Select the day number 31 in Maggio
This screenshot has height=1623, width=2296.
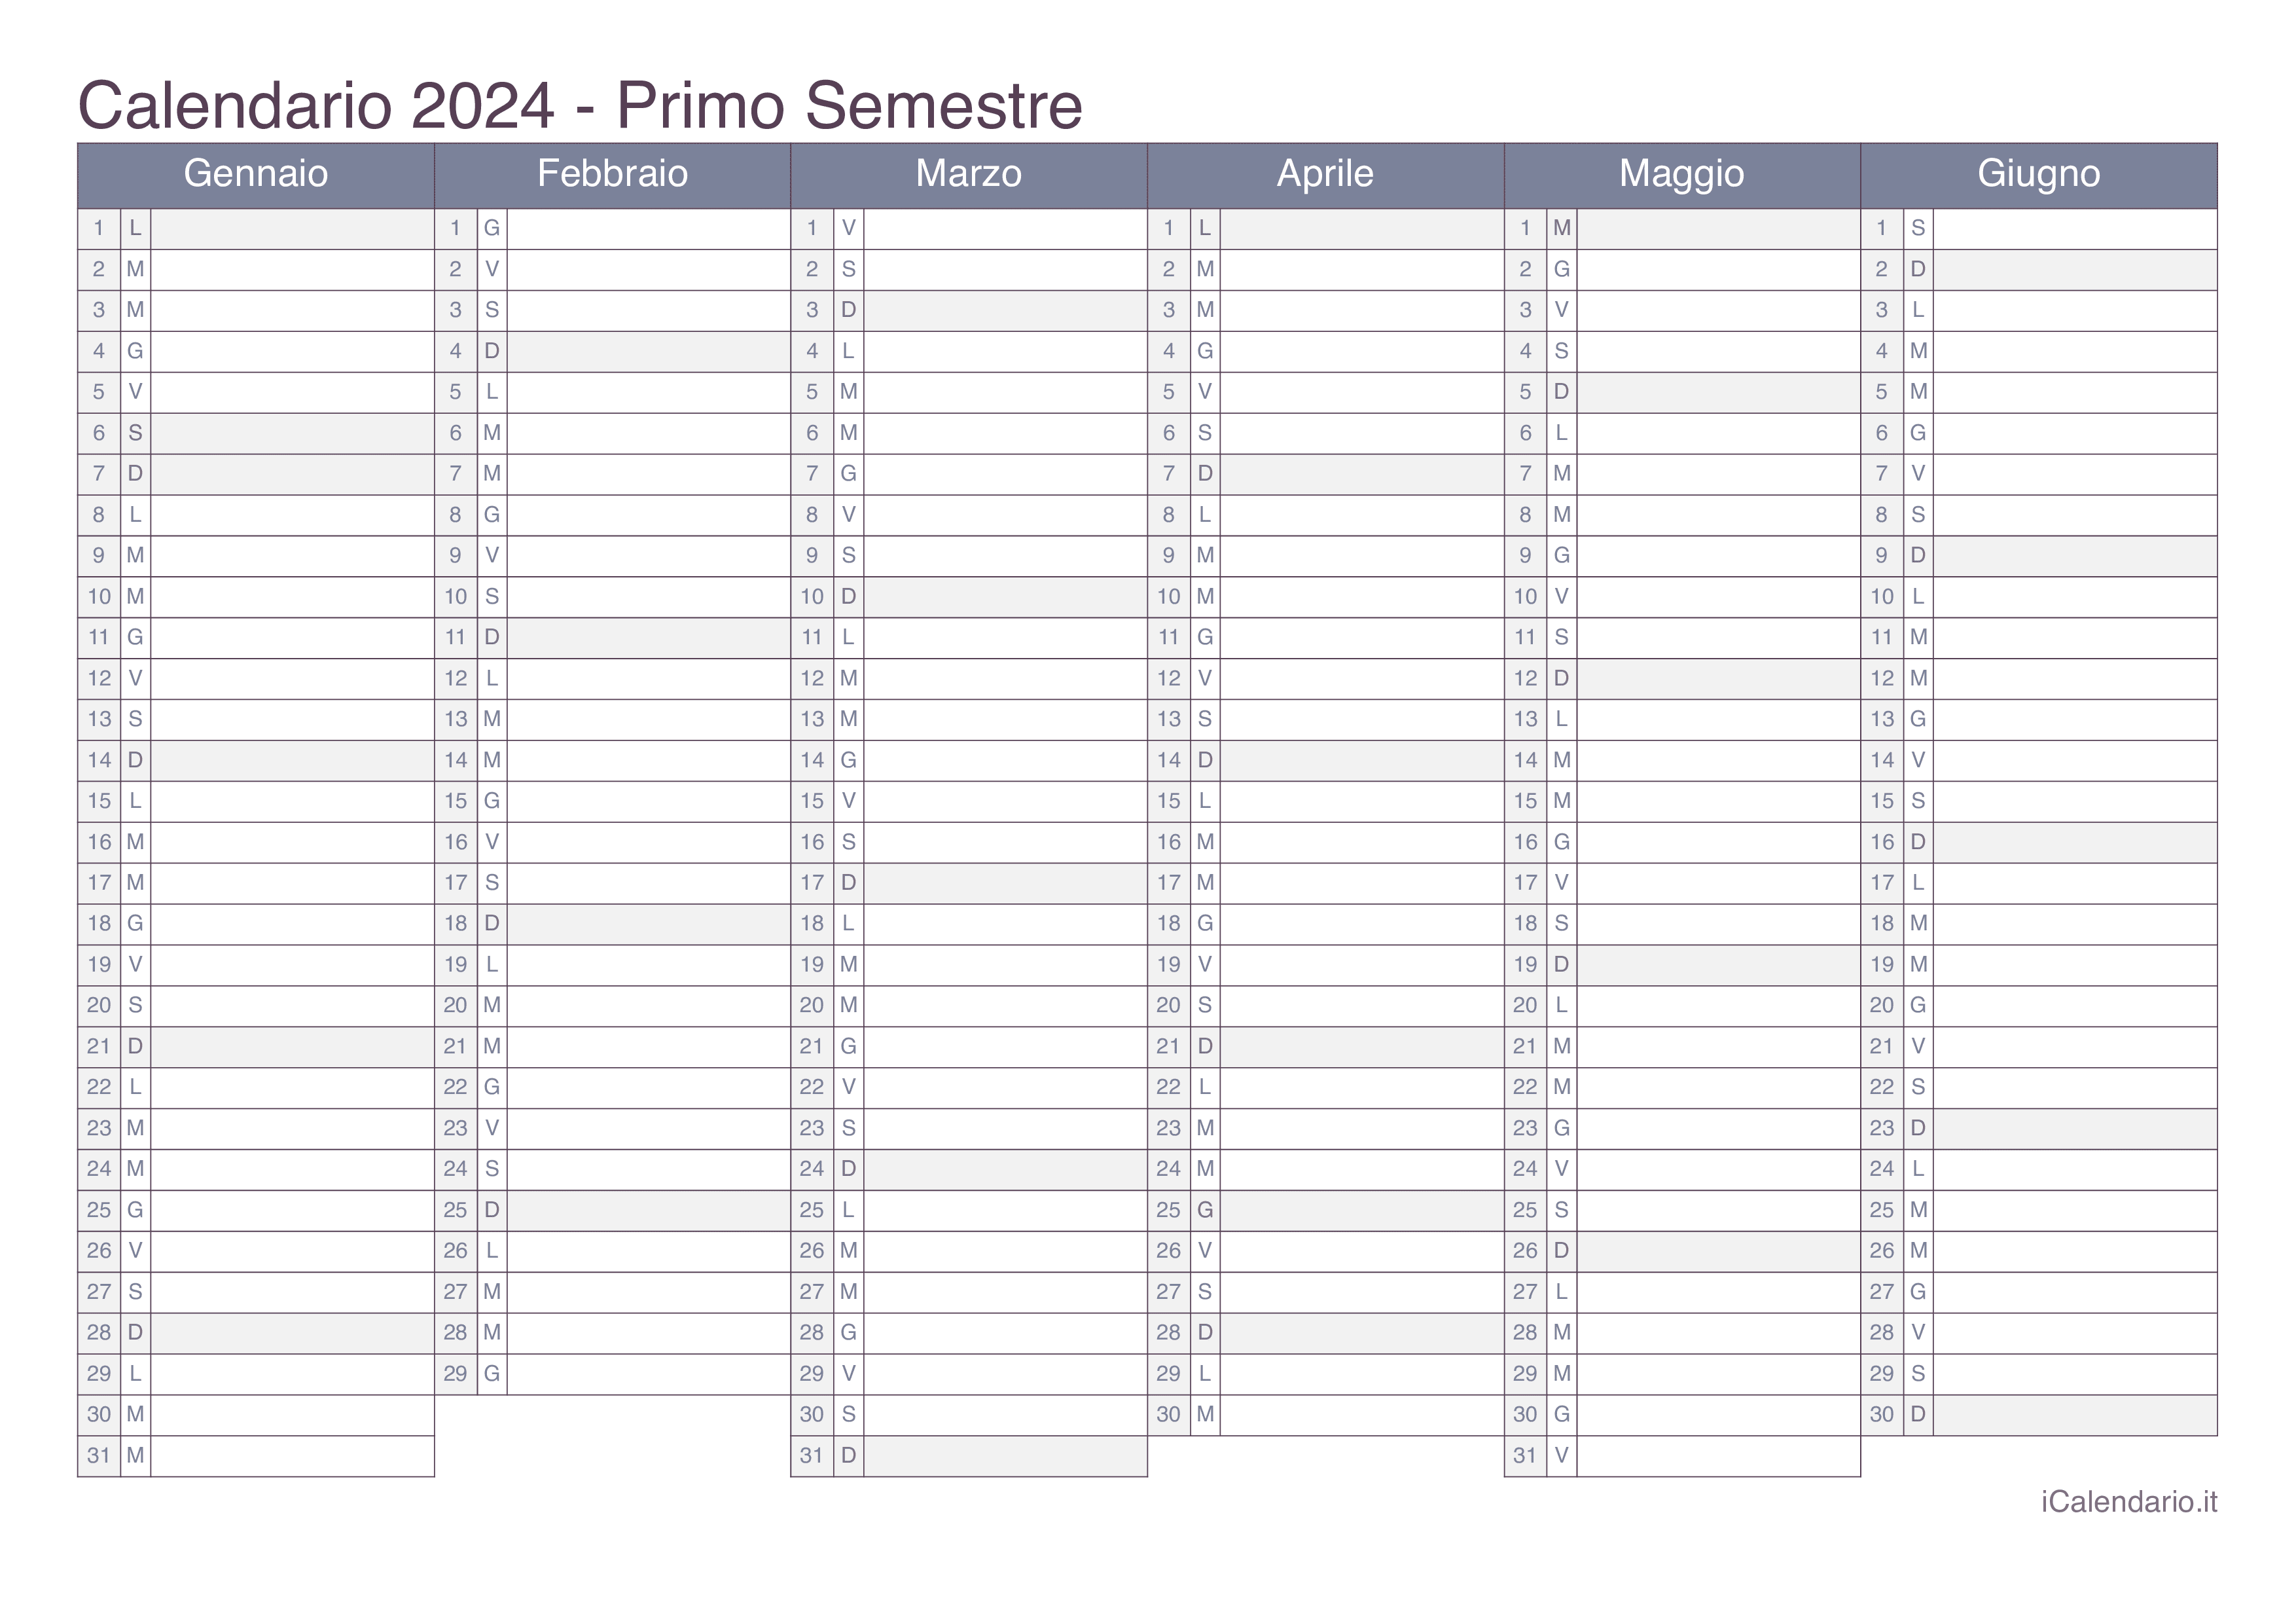coord(1525,1456)
